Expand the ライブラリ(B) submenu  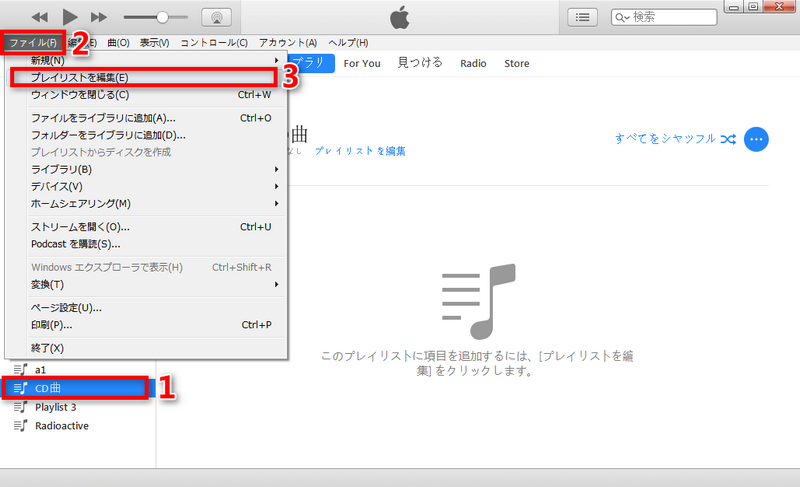146,169
